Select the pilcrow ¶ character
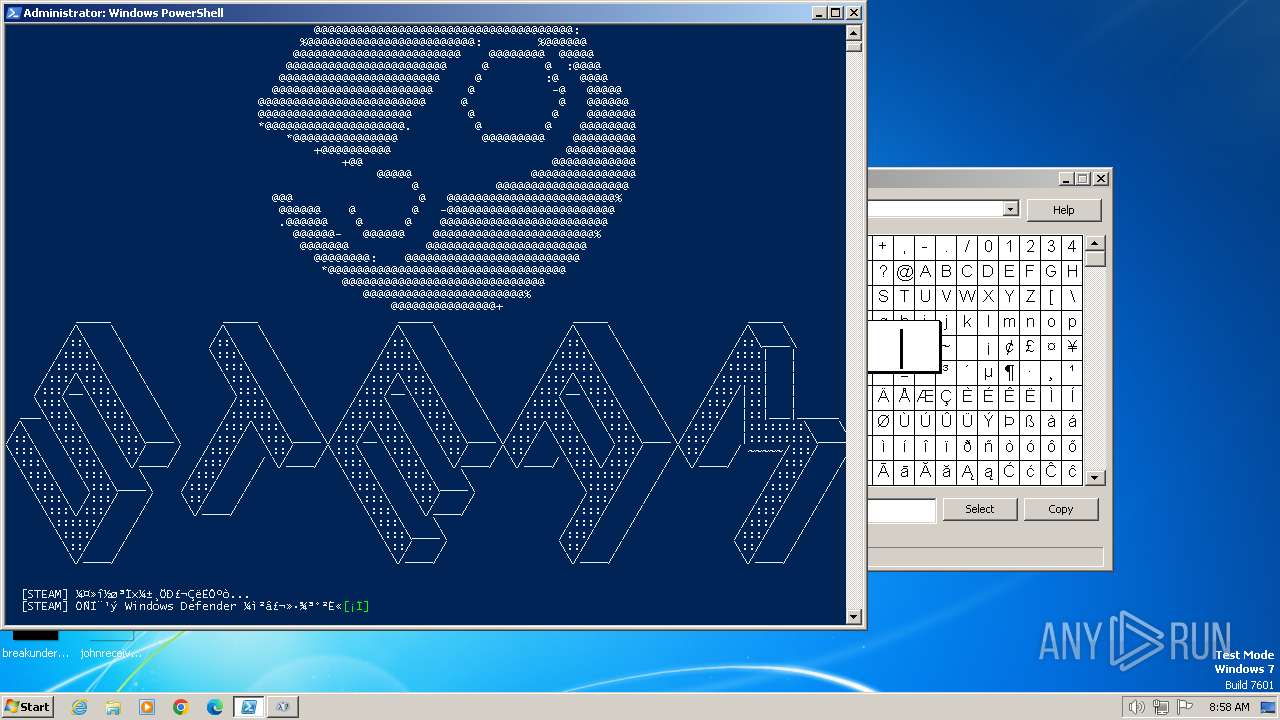 (1009, 372)
